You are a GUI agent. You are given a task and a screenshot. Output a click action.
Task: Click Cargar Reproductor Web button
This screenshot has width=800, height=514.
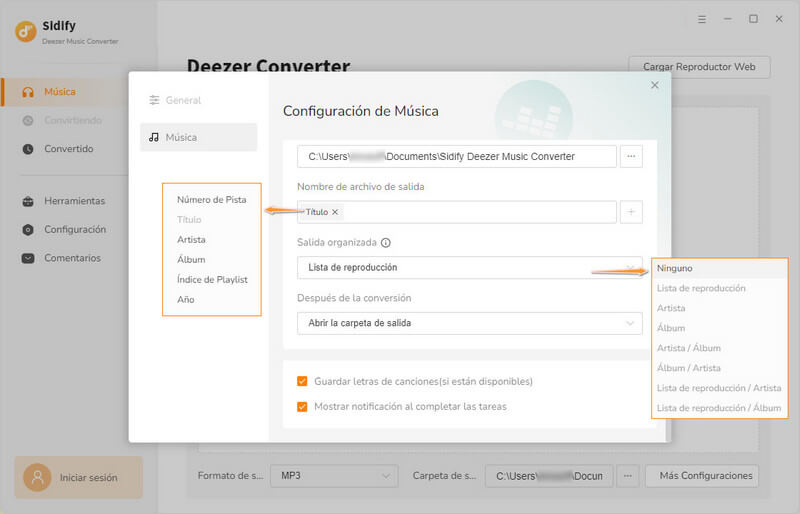pyautogui.click(x=699, y=67)
